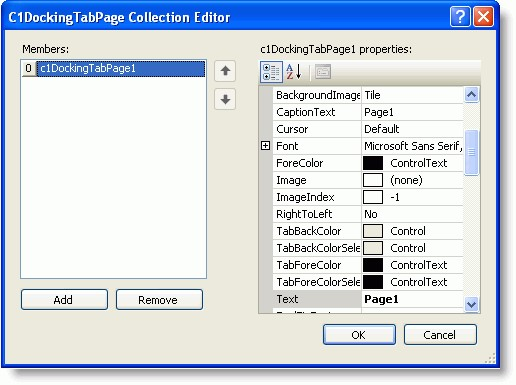Select the Cursor property name
Viewport: 516px width, 385px height.
[x=317, y=129]
